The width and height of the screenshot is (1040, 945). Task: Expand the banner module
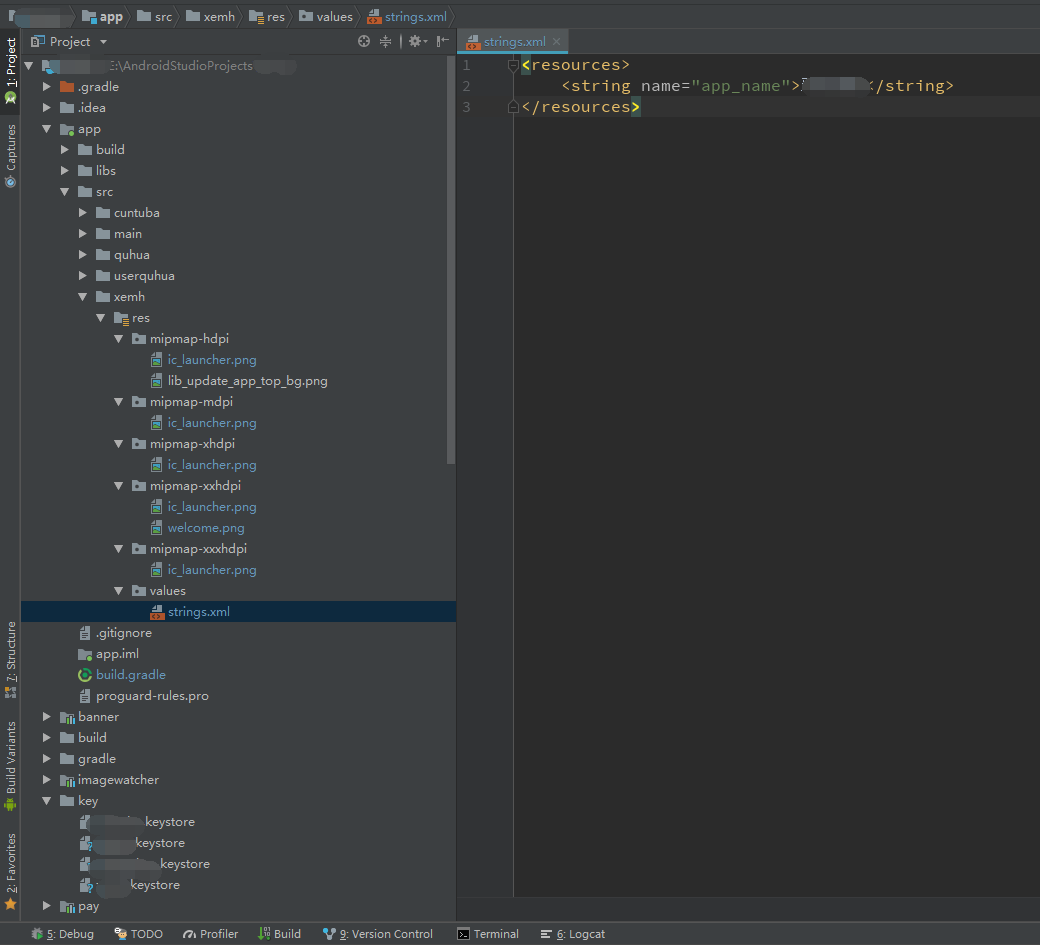point(46,716)
